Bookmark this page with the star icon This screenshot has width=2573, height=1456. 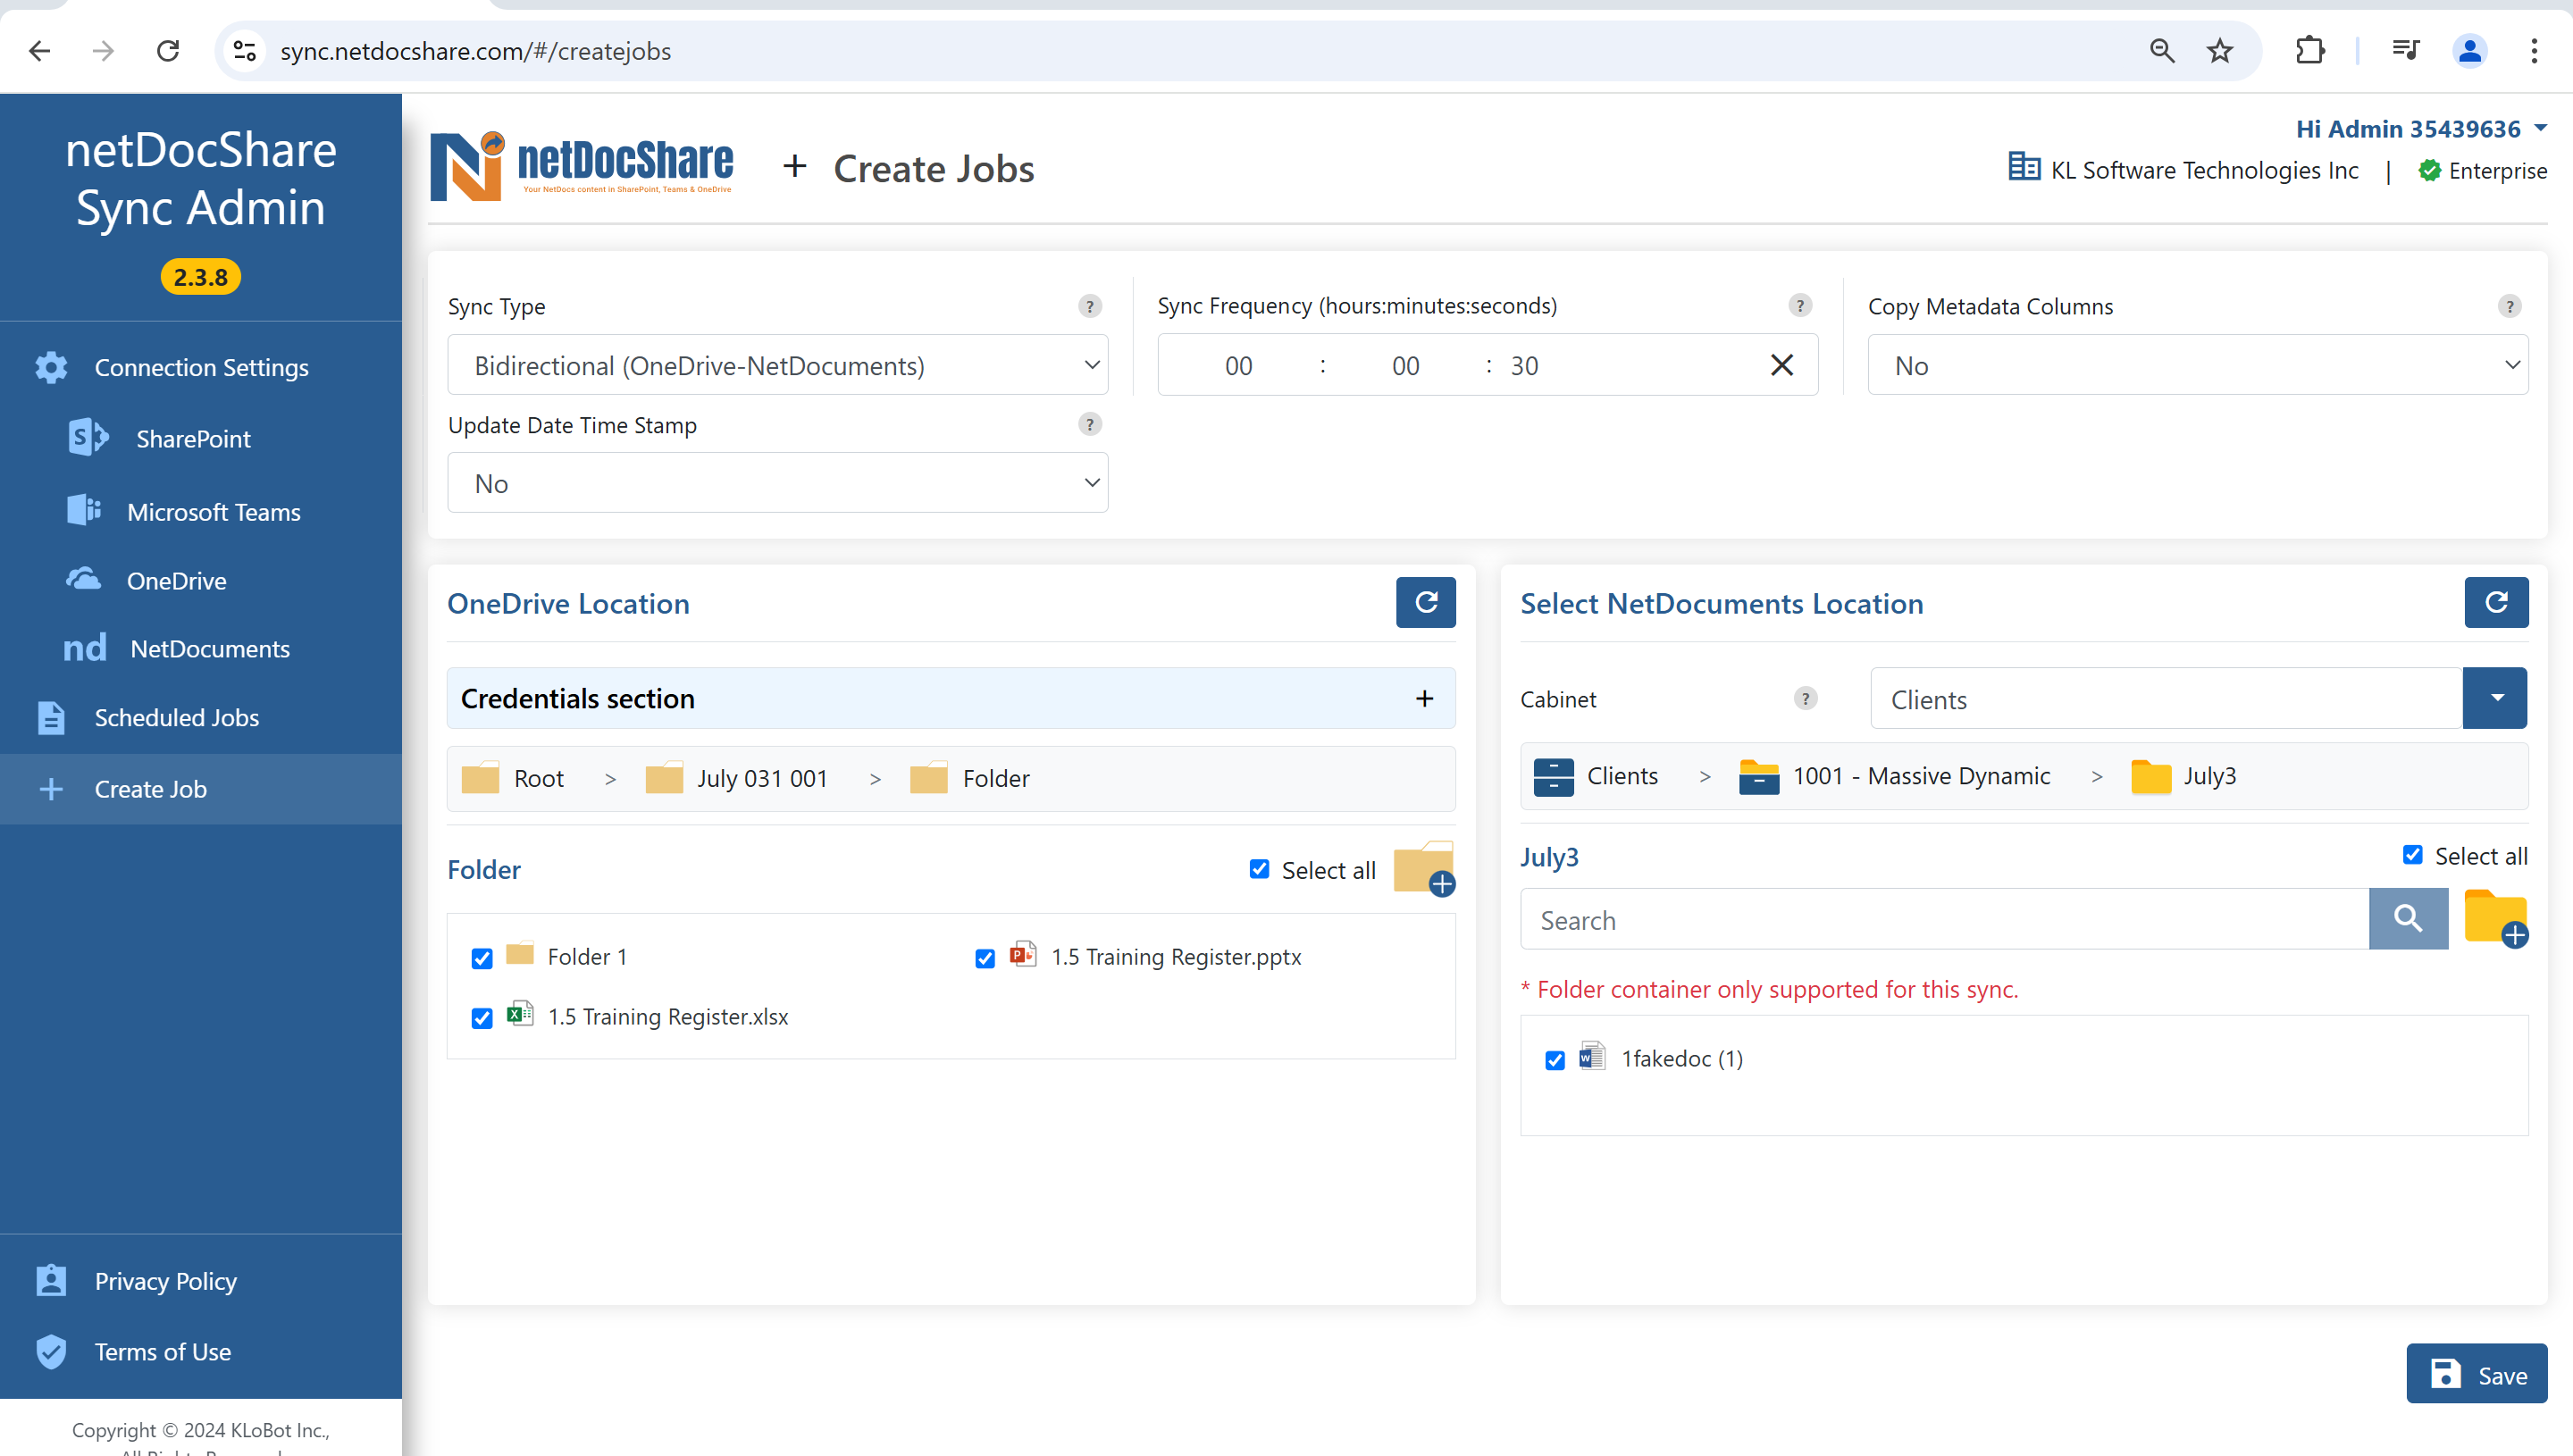(x=2220, y=50)
